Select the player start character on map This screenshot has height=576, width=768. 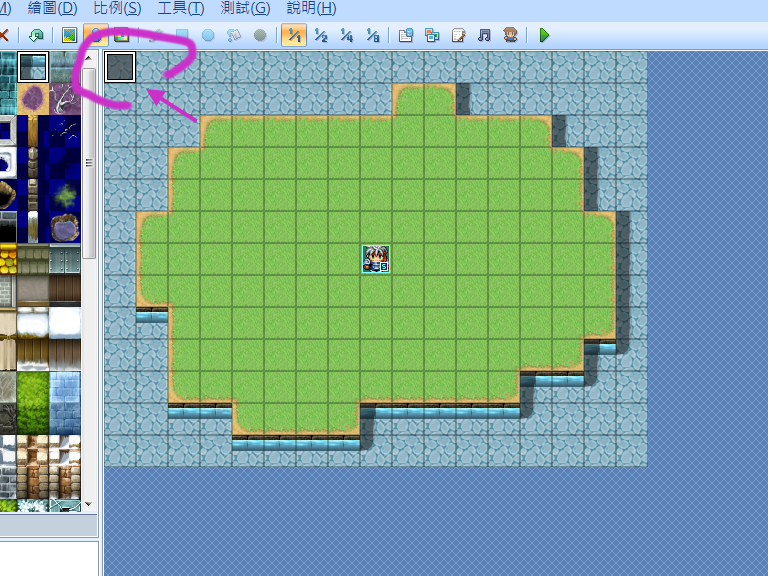click(376, 259)
